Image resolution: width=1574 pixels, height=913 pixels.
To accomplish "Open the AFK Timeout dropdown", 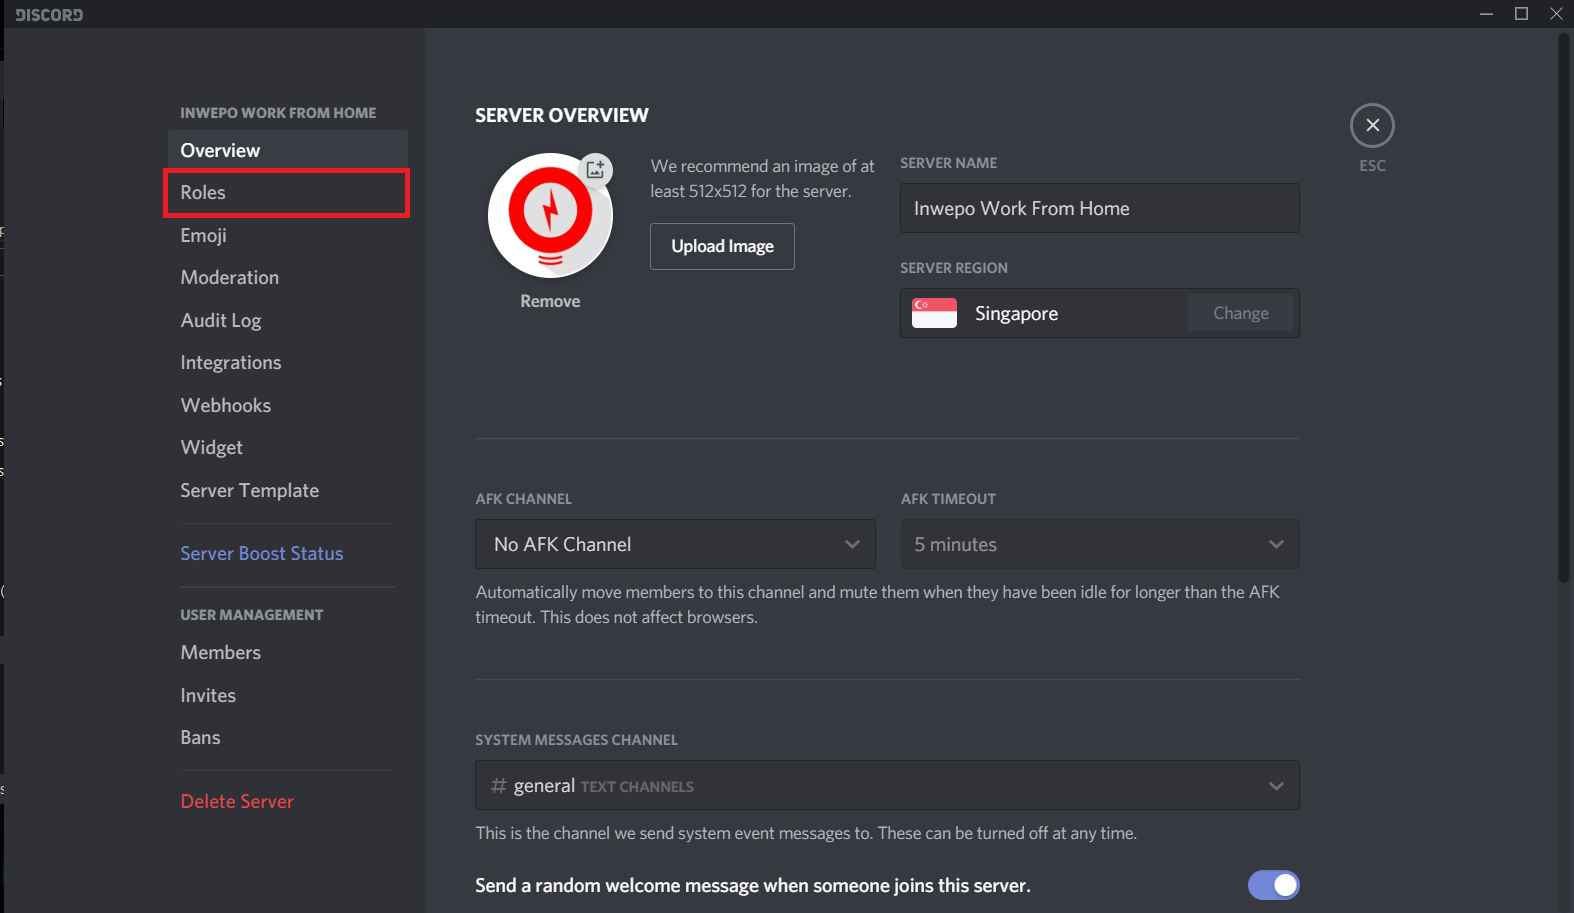I will [x=1099, y=544].
